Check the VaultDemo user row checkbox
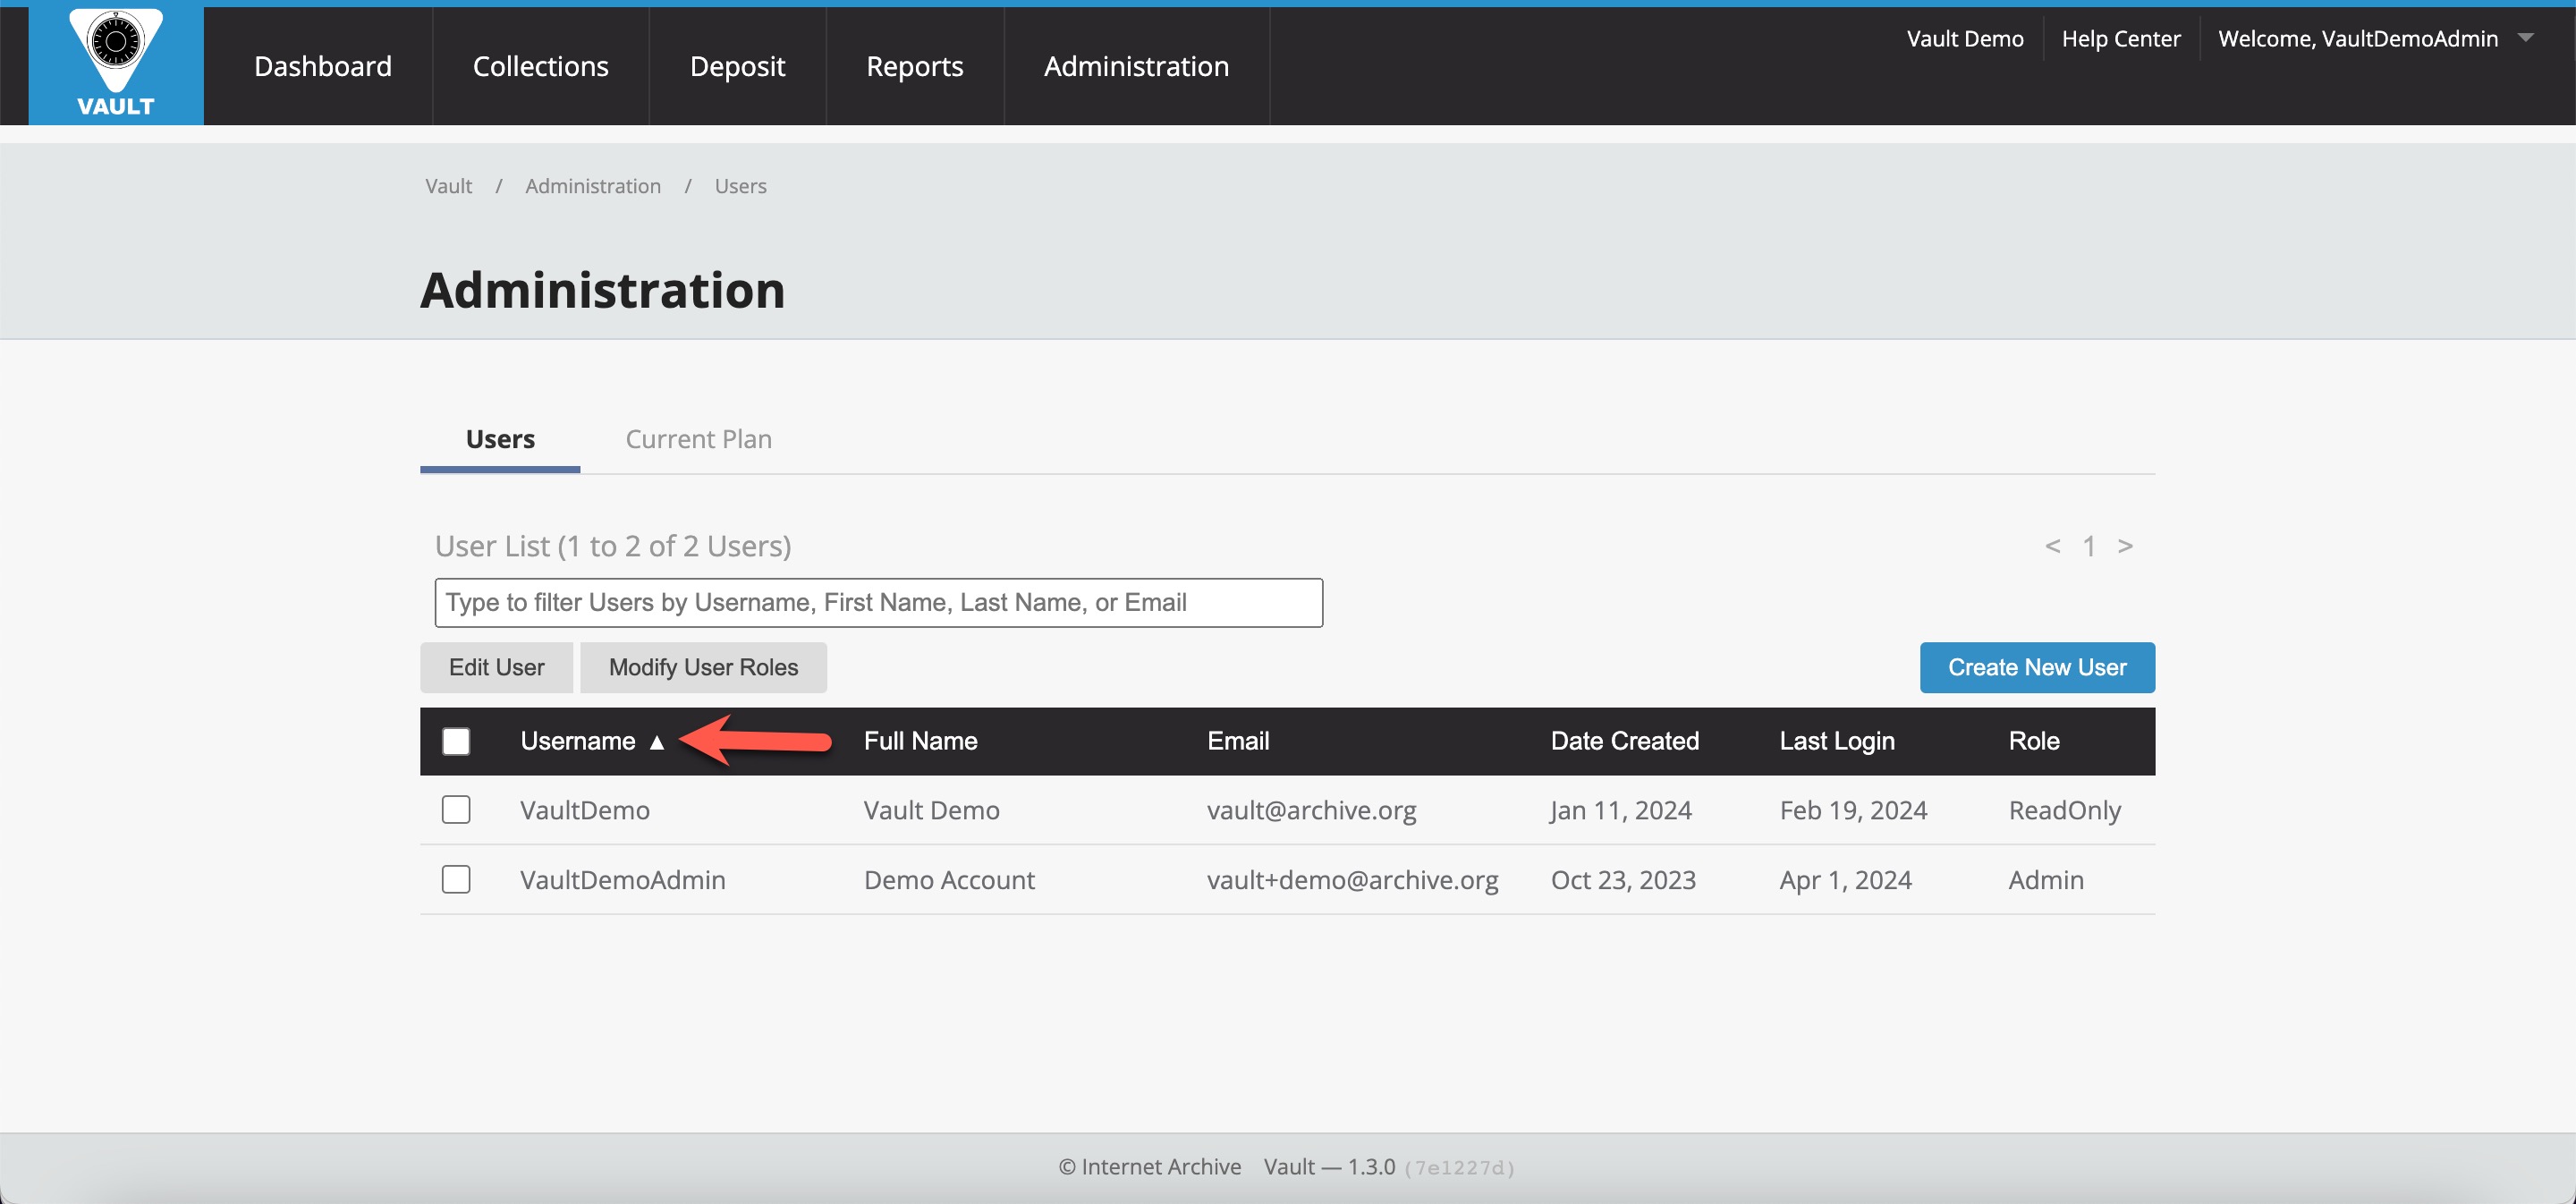The image size is (2576, 1204). click(456, 810)
